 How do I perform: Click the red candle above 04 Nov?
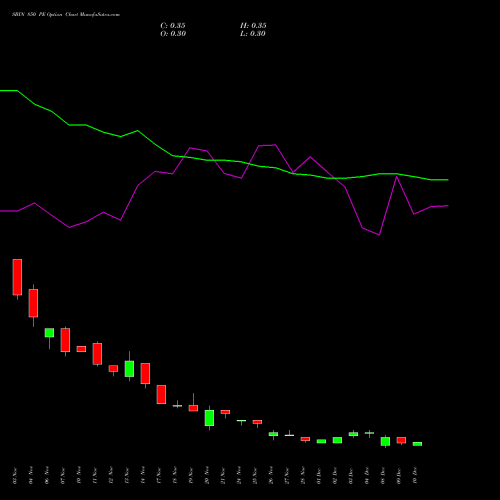click(x=33, y=303)
